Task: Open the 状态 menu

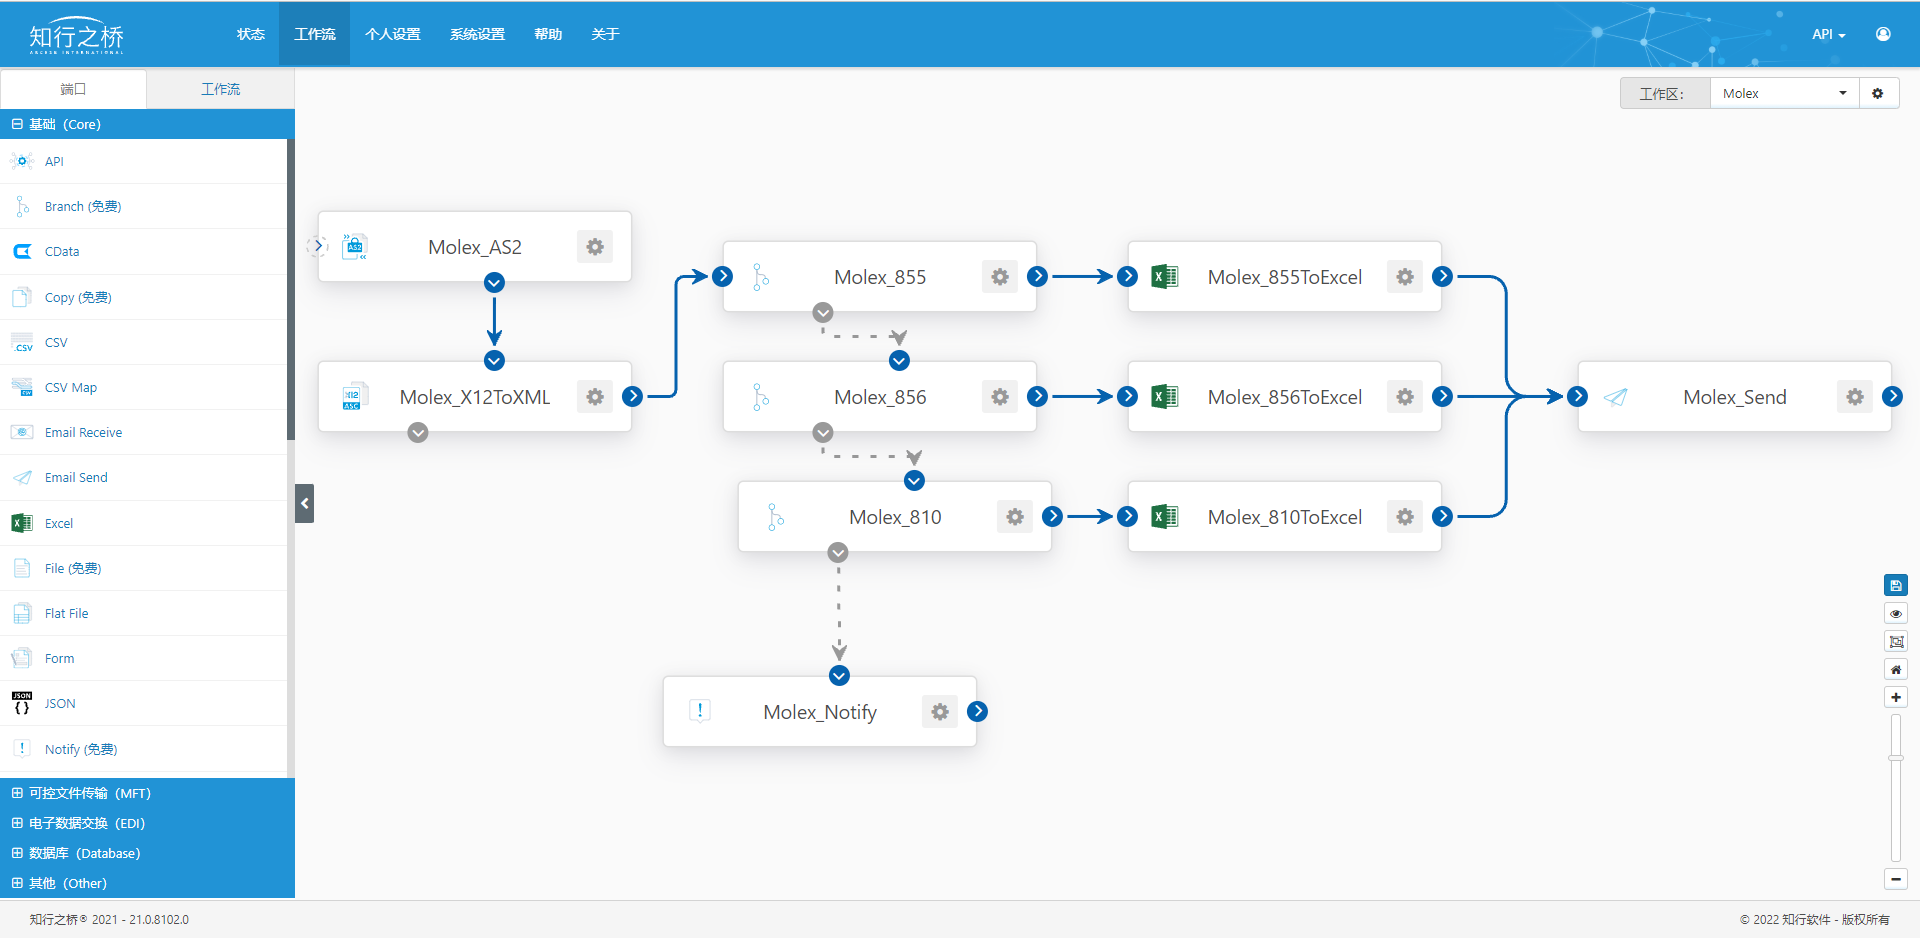Action: [250, 34]
